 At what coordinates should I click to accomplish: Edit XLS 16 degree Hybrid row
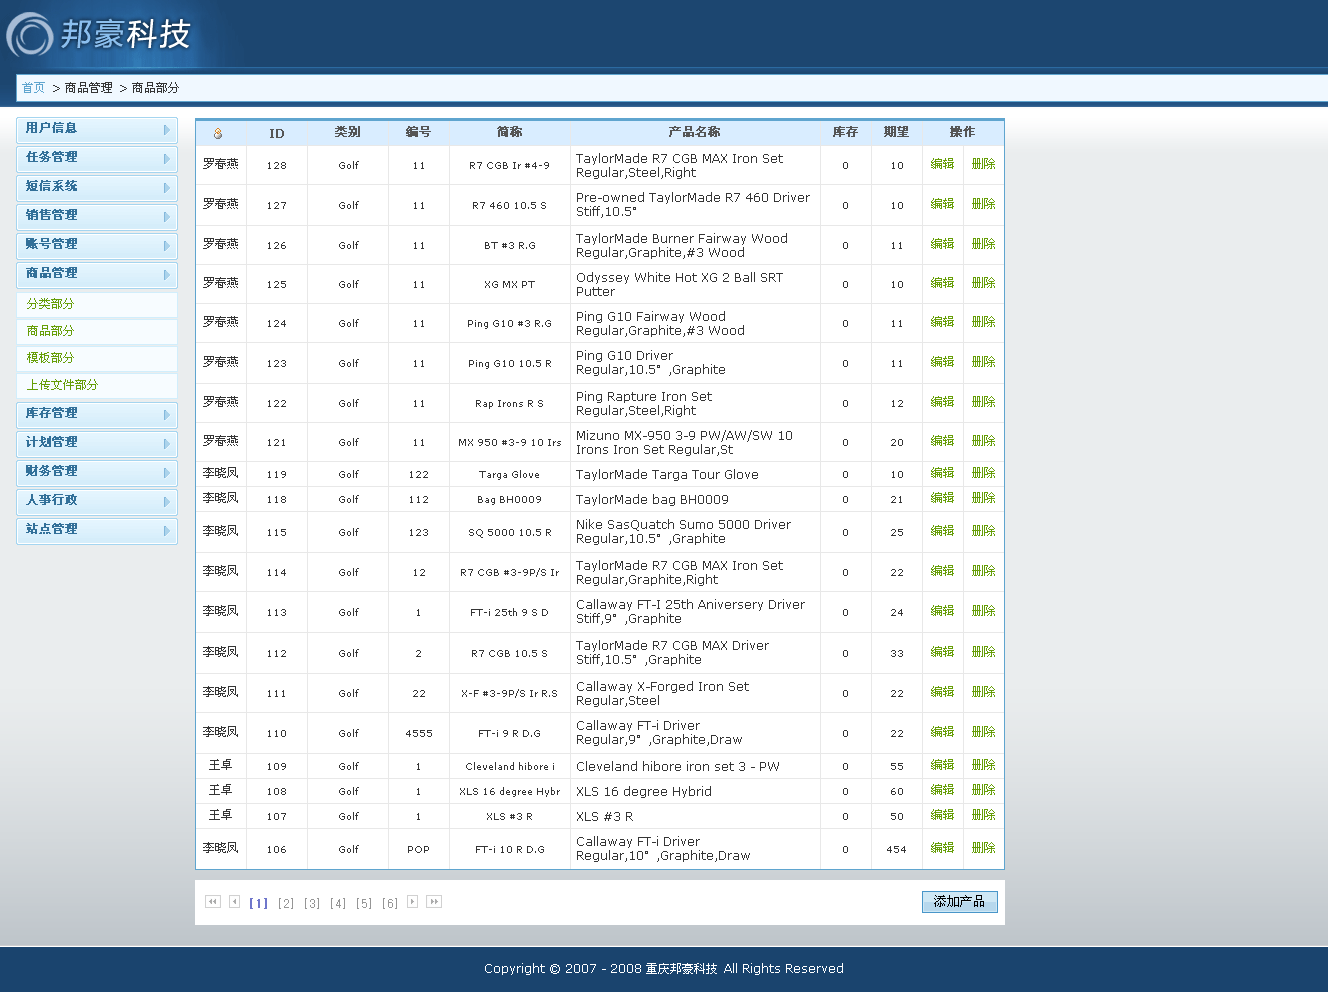(942, 790)
